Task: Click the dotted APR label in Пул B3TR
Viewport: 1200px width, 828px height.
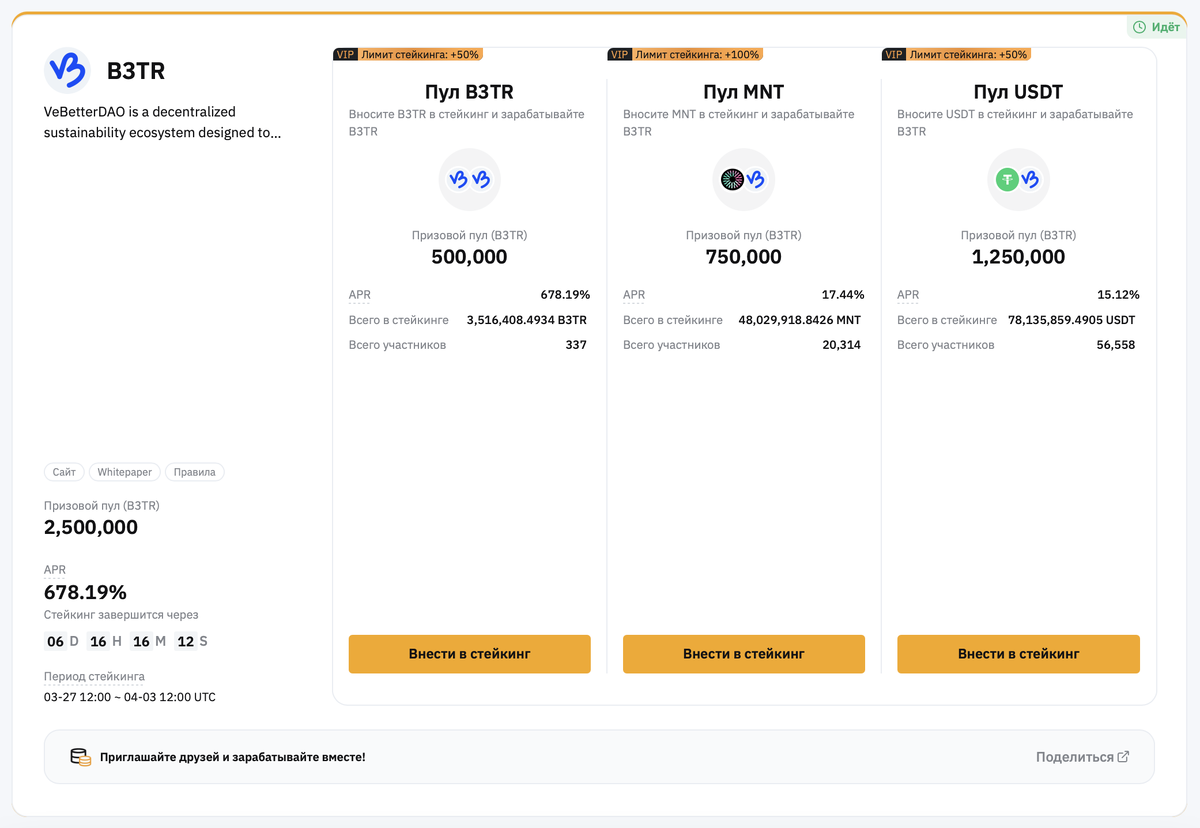Action: pyautogui.click(x=359, y=294)
